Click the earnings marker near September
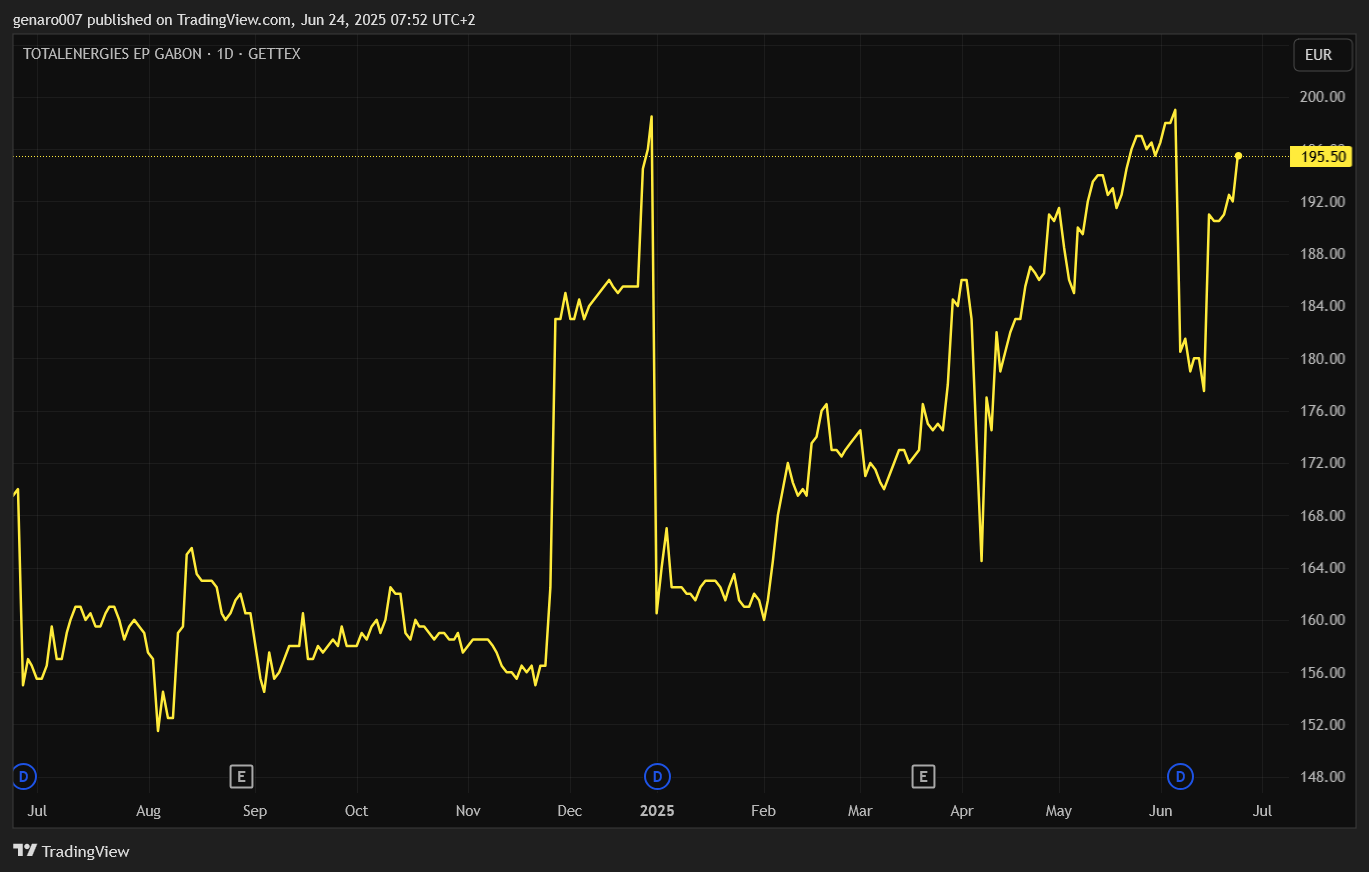The image size is (1369, 872). 240,776
